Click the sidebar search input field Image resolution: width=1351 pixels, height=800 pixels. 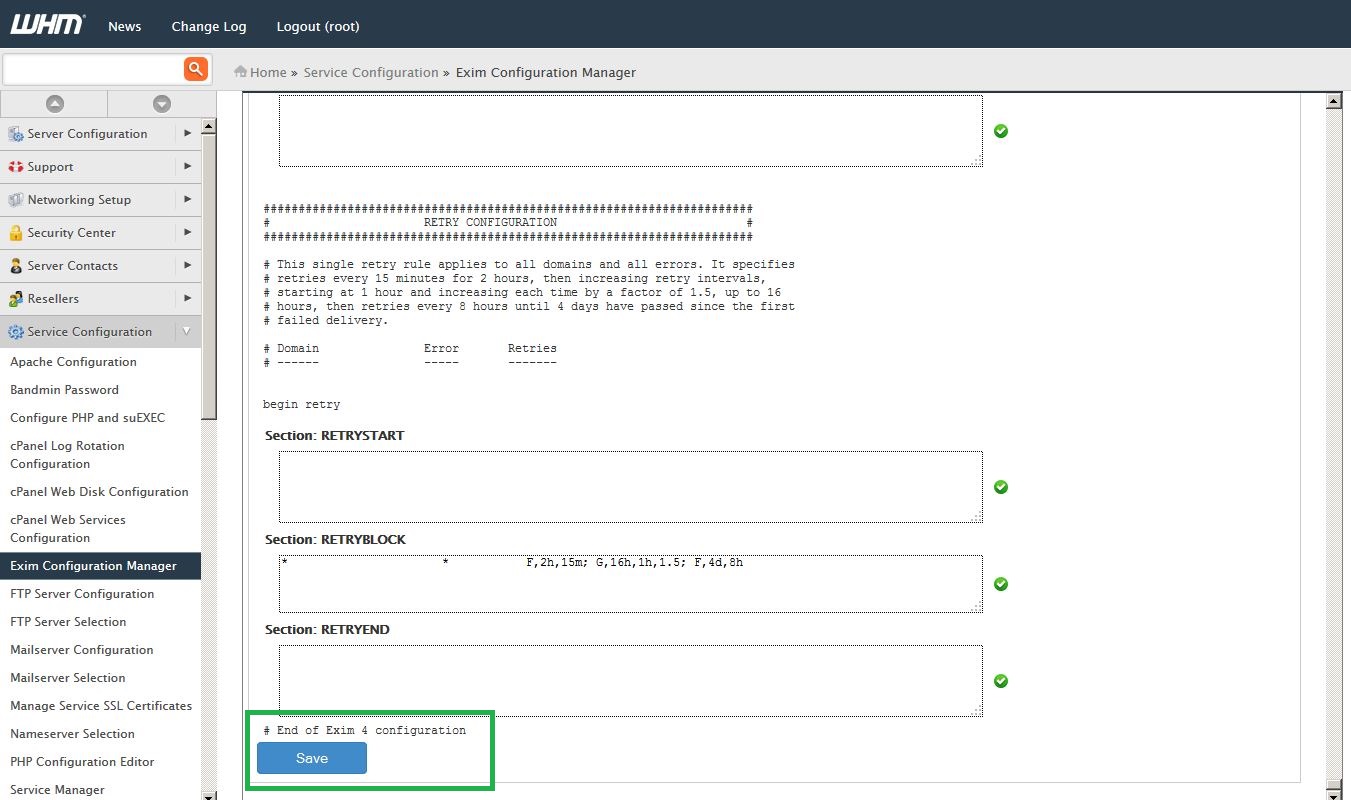[93, 69]
